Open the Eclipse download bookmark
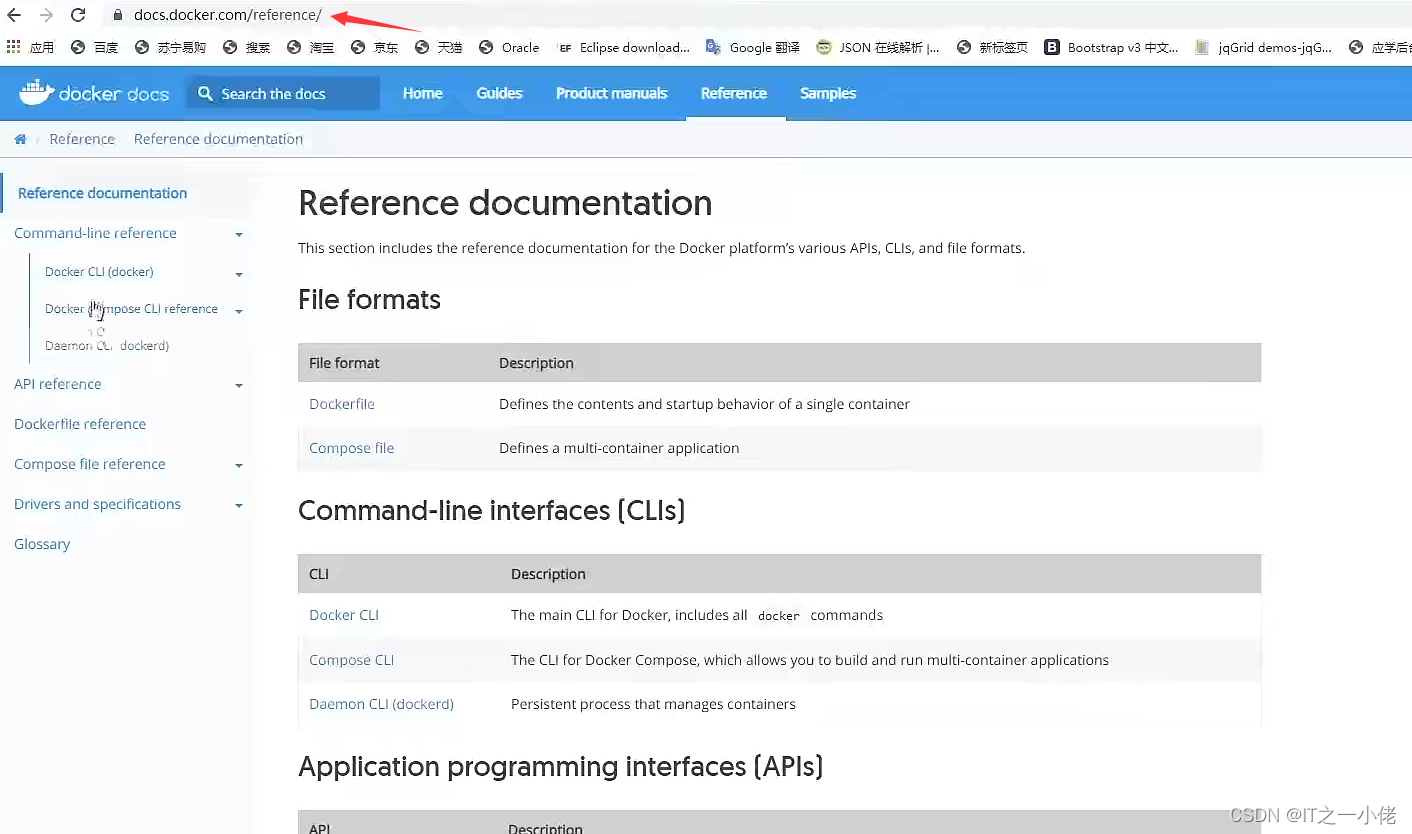Screen dimensions: 1412x834 624,47
